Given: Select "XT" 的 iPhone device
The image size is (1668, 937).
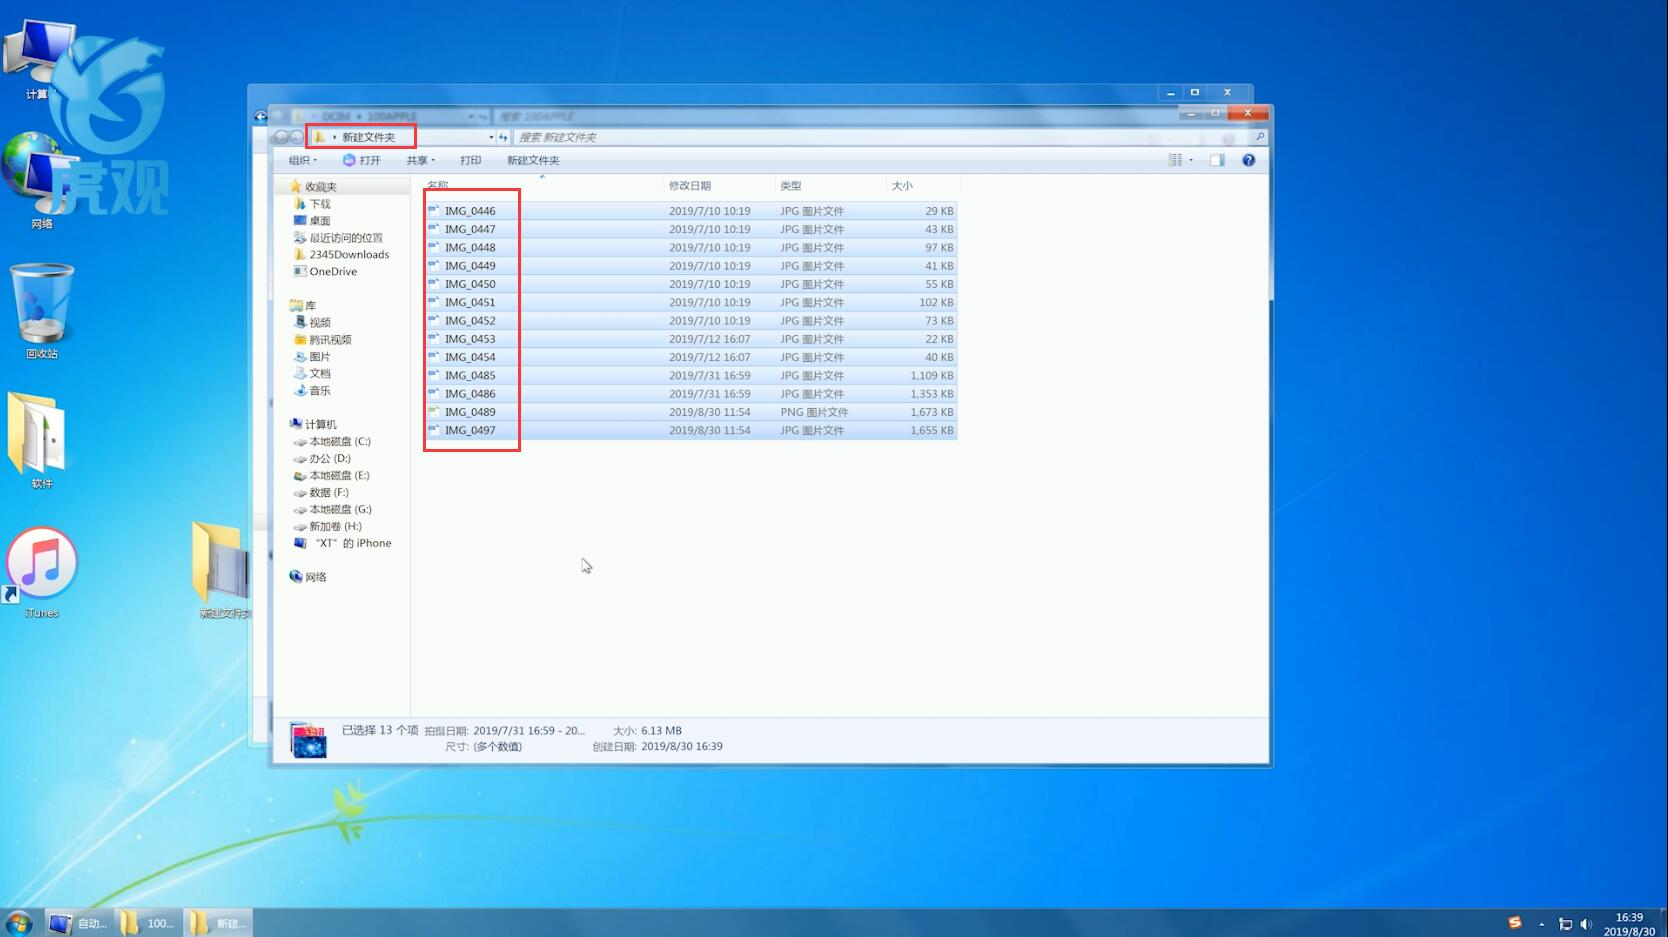Looking at the screenshot, I should tap(353, 544).
